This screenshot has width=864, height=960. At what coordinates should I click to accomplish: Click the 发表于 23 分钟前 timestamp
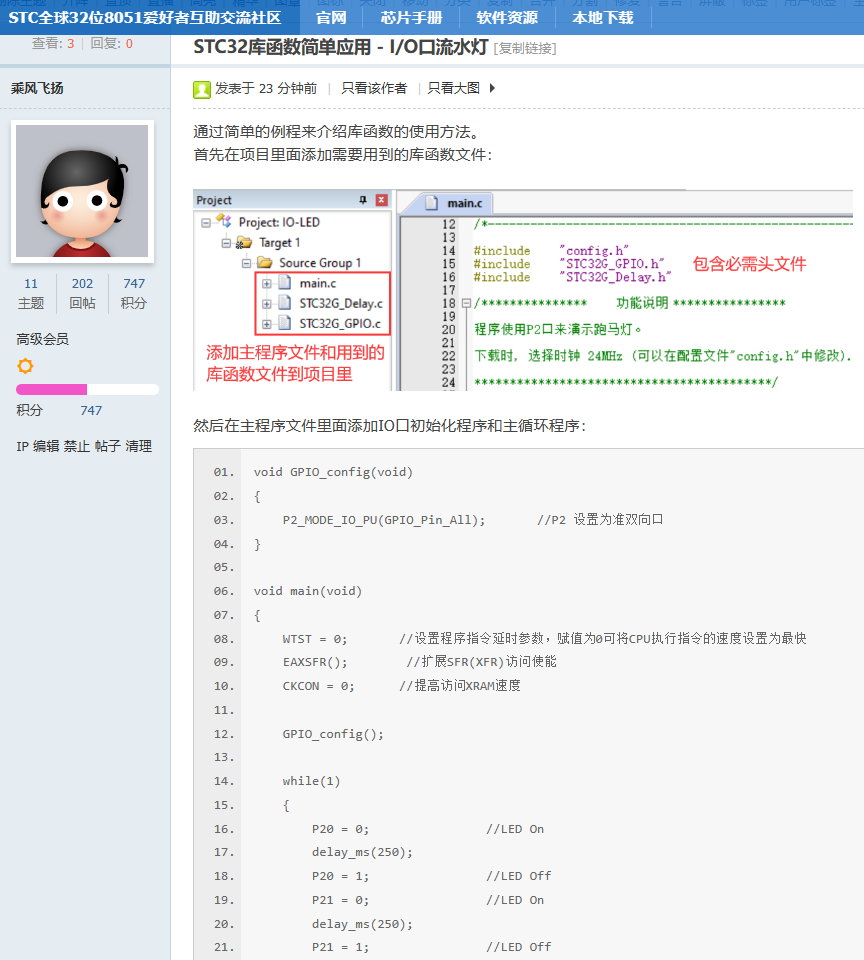(266, 88)
